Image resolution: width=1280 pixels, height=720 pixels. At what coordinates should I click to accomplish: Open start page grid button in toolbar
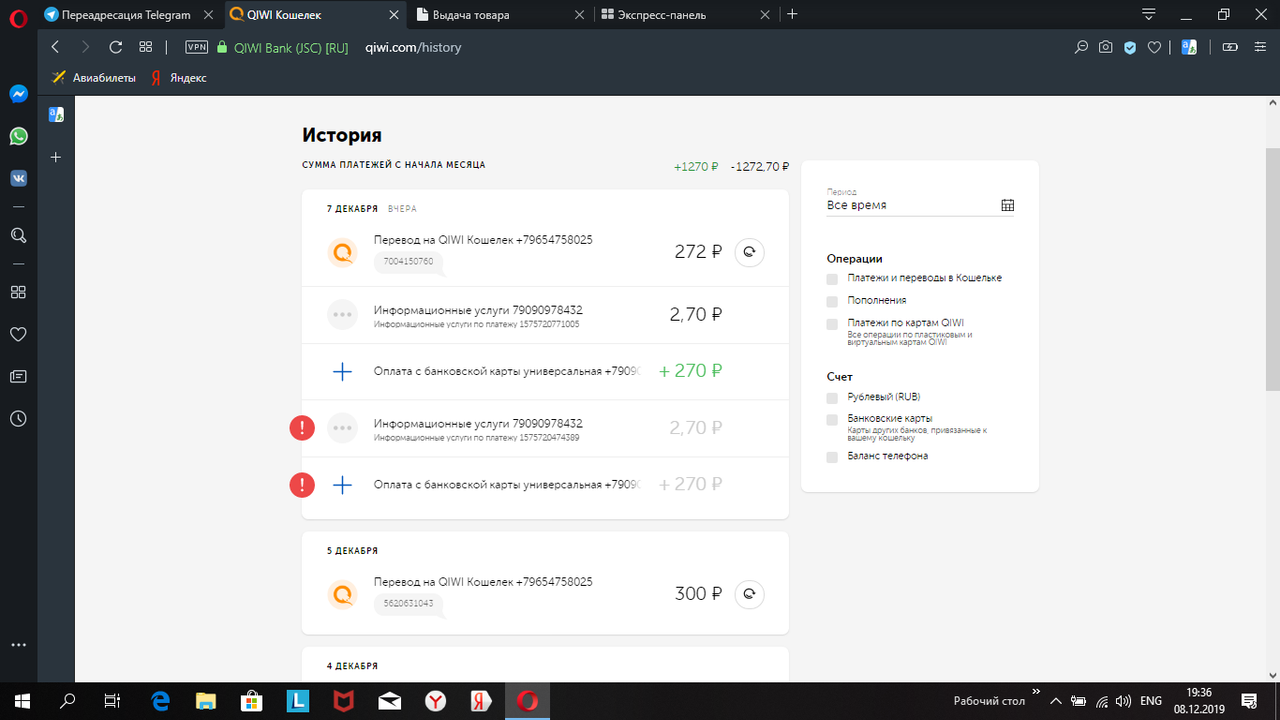click(x=146, y=47)
